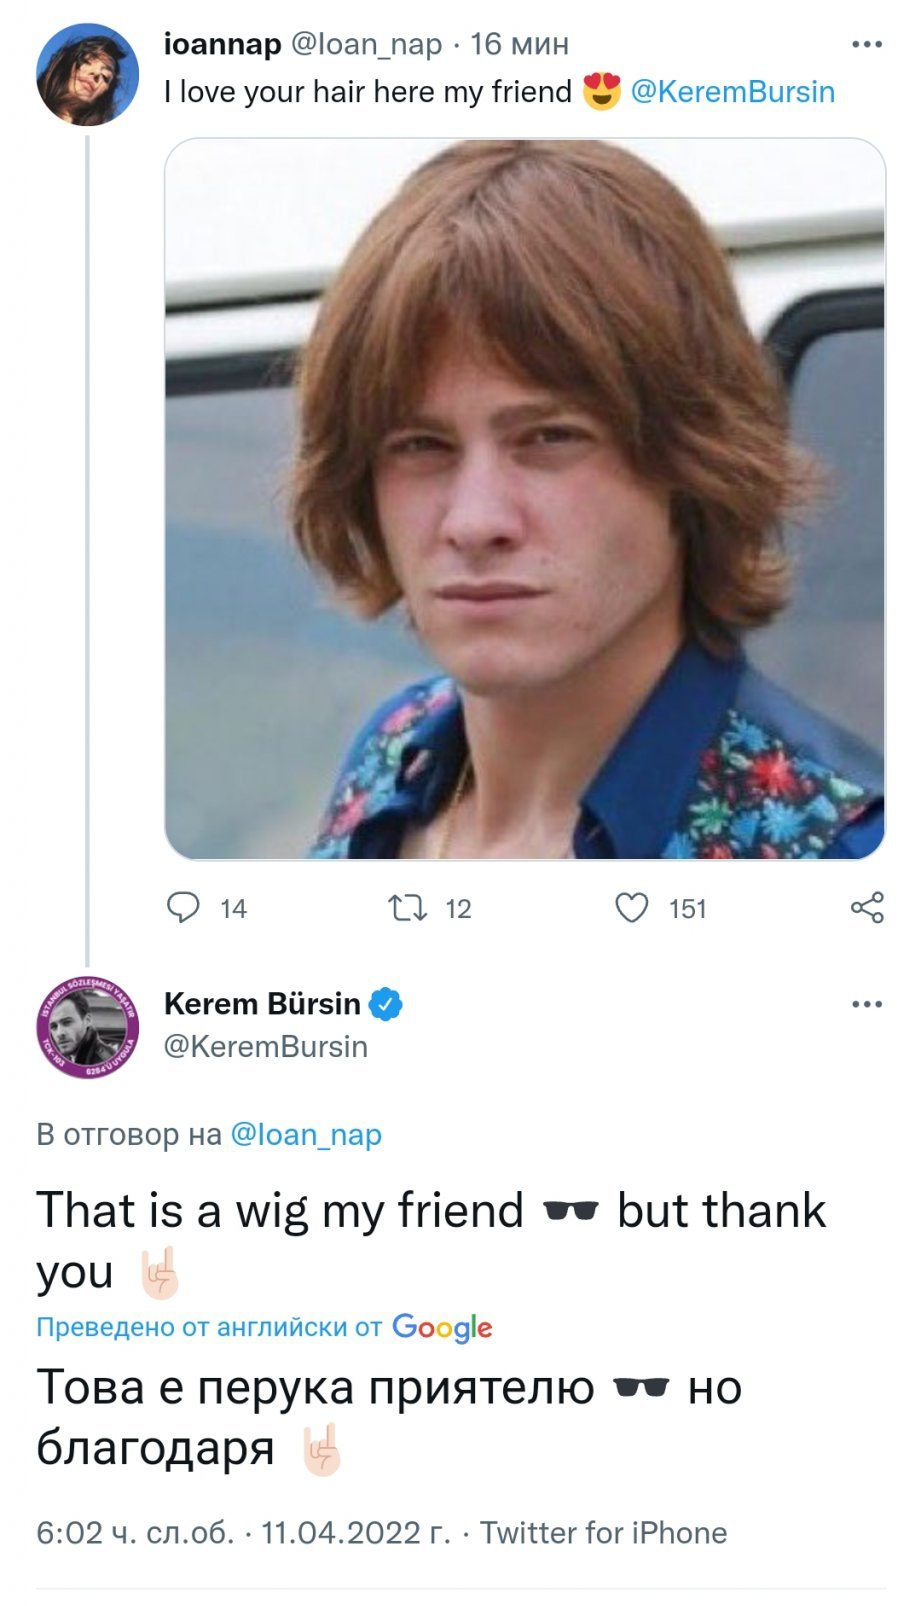
Task: Click the blue verified badge
Action: pos(386,1004)
